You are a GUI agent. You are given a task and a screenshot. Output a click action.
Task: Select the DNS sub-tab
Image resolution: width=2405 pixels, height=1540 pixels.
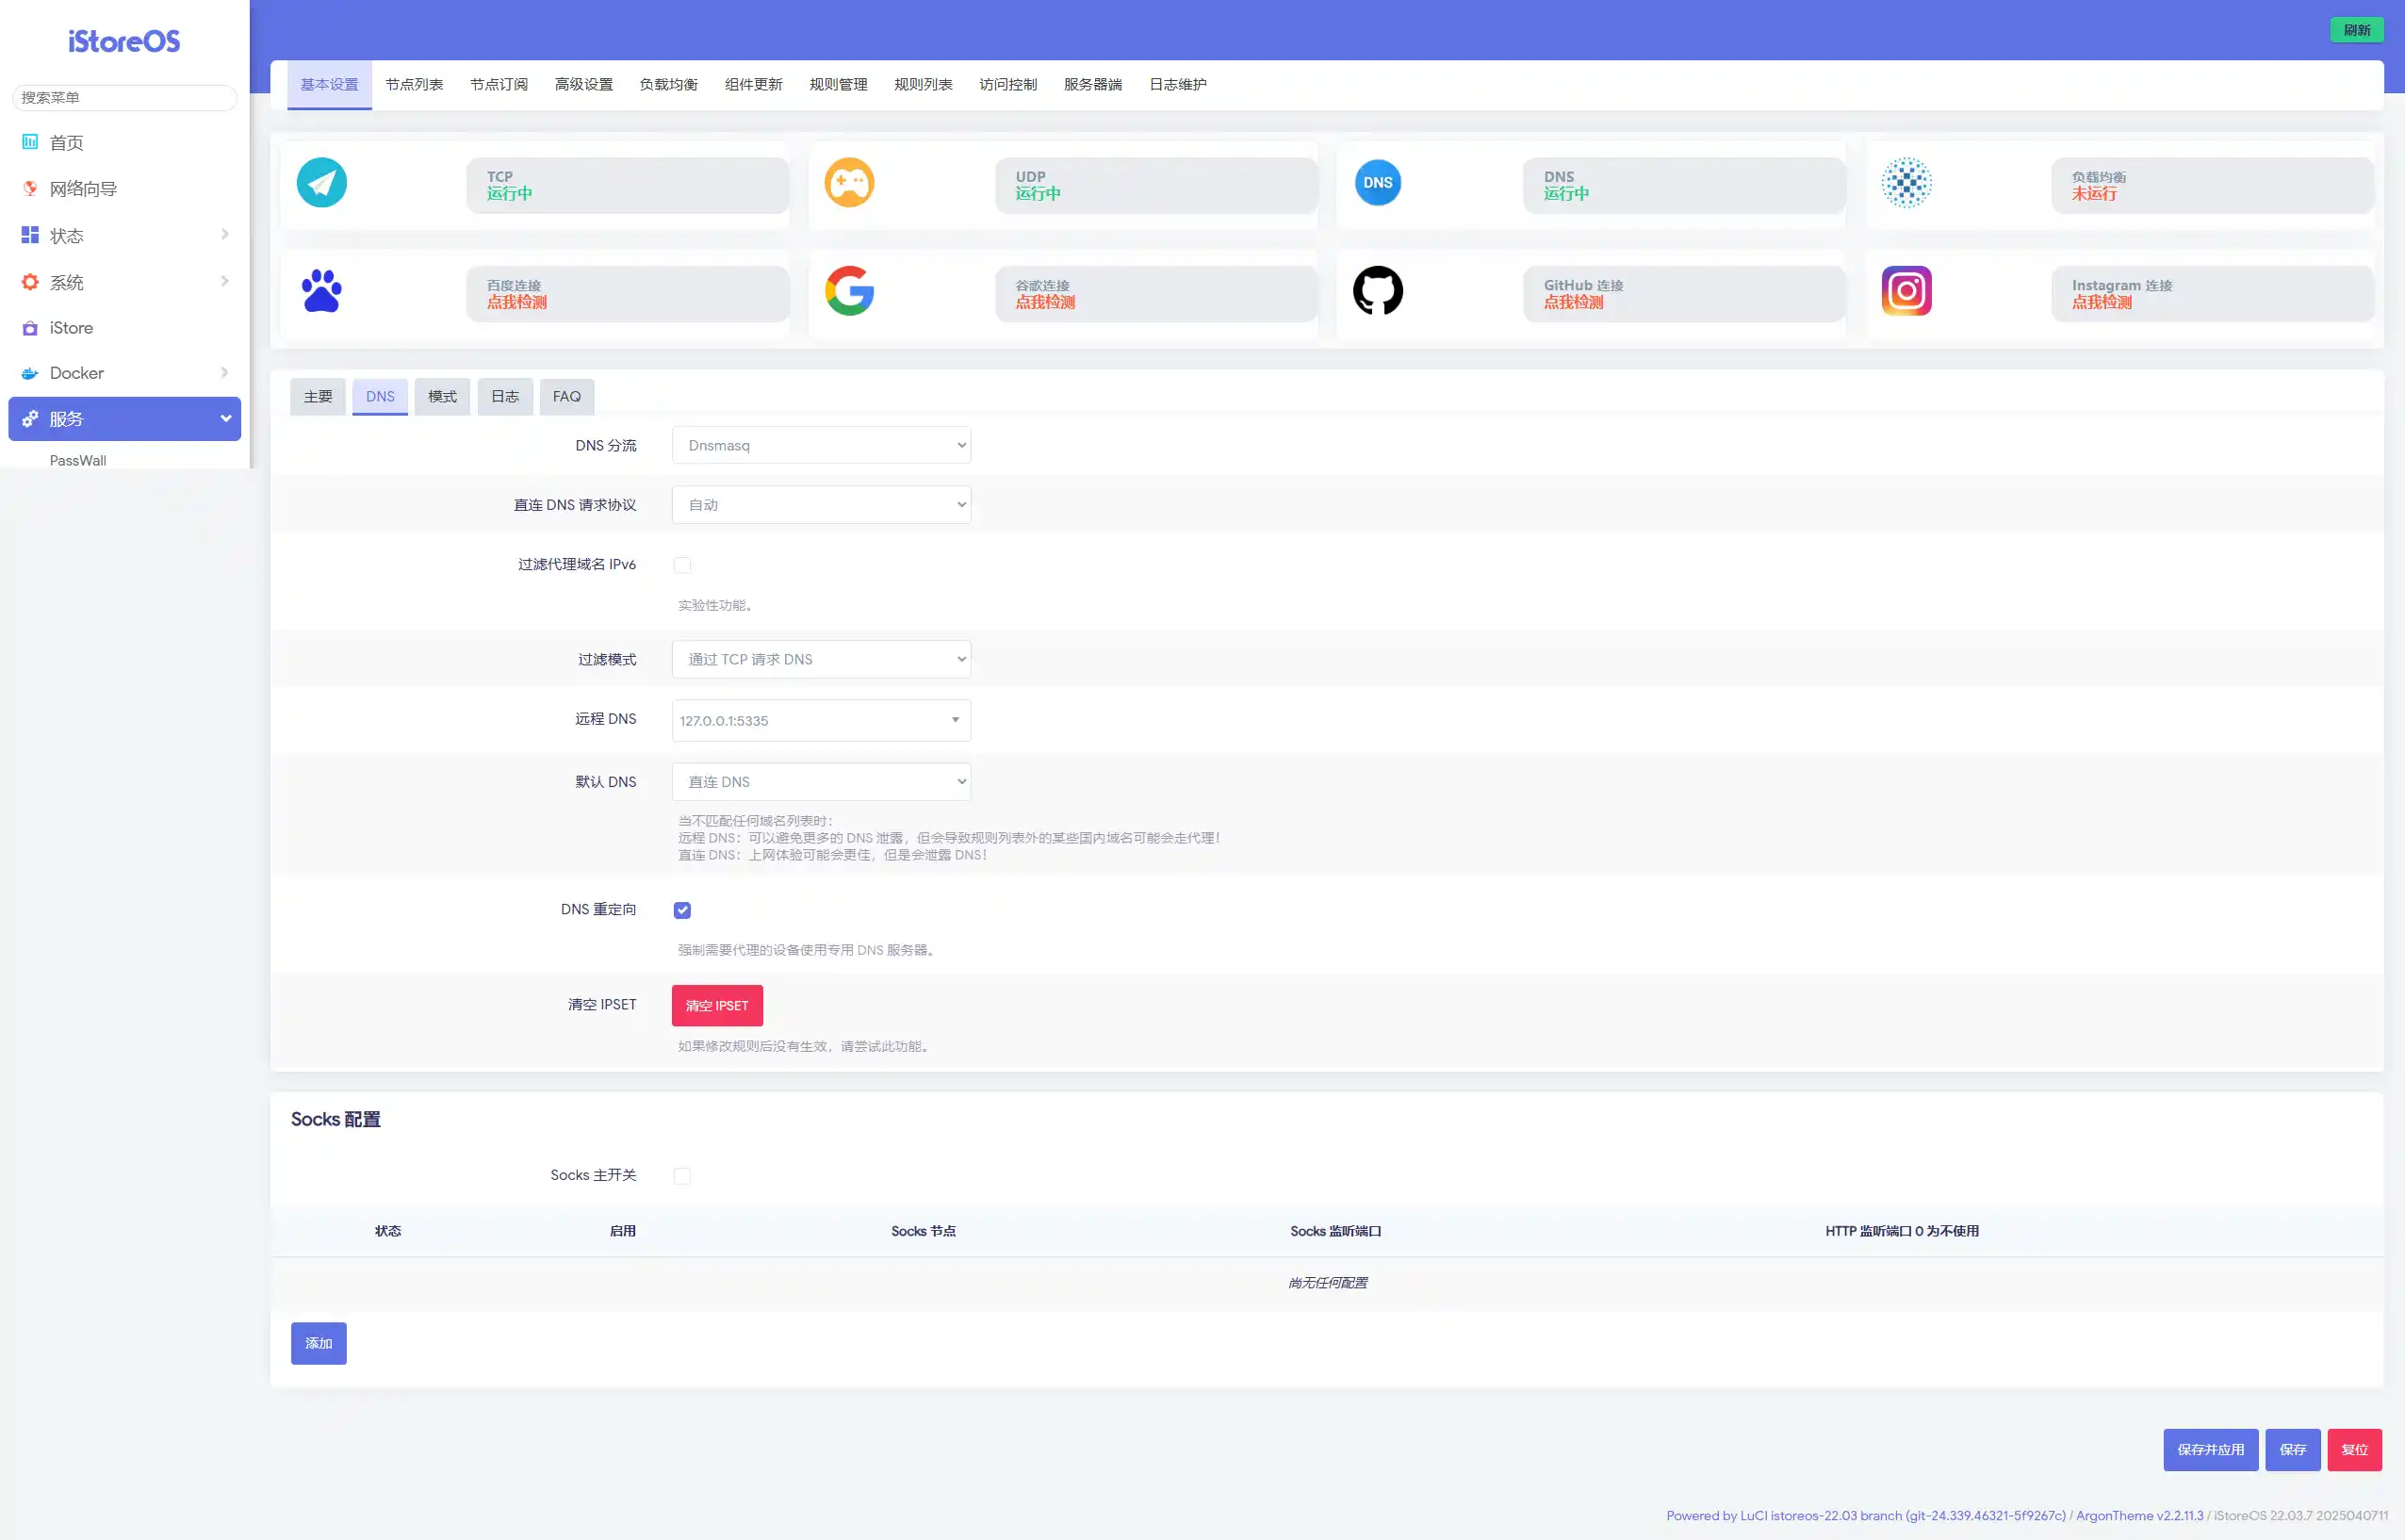tap(380, 397)
